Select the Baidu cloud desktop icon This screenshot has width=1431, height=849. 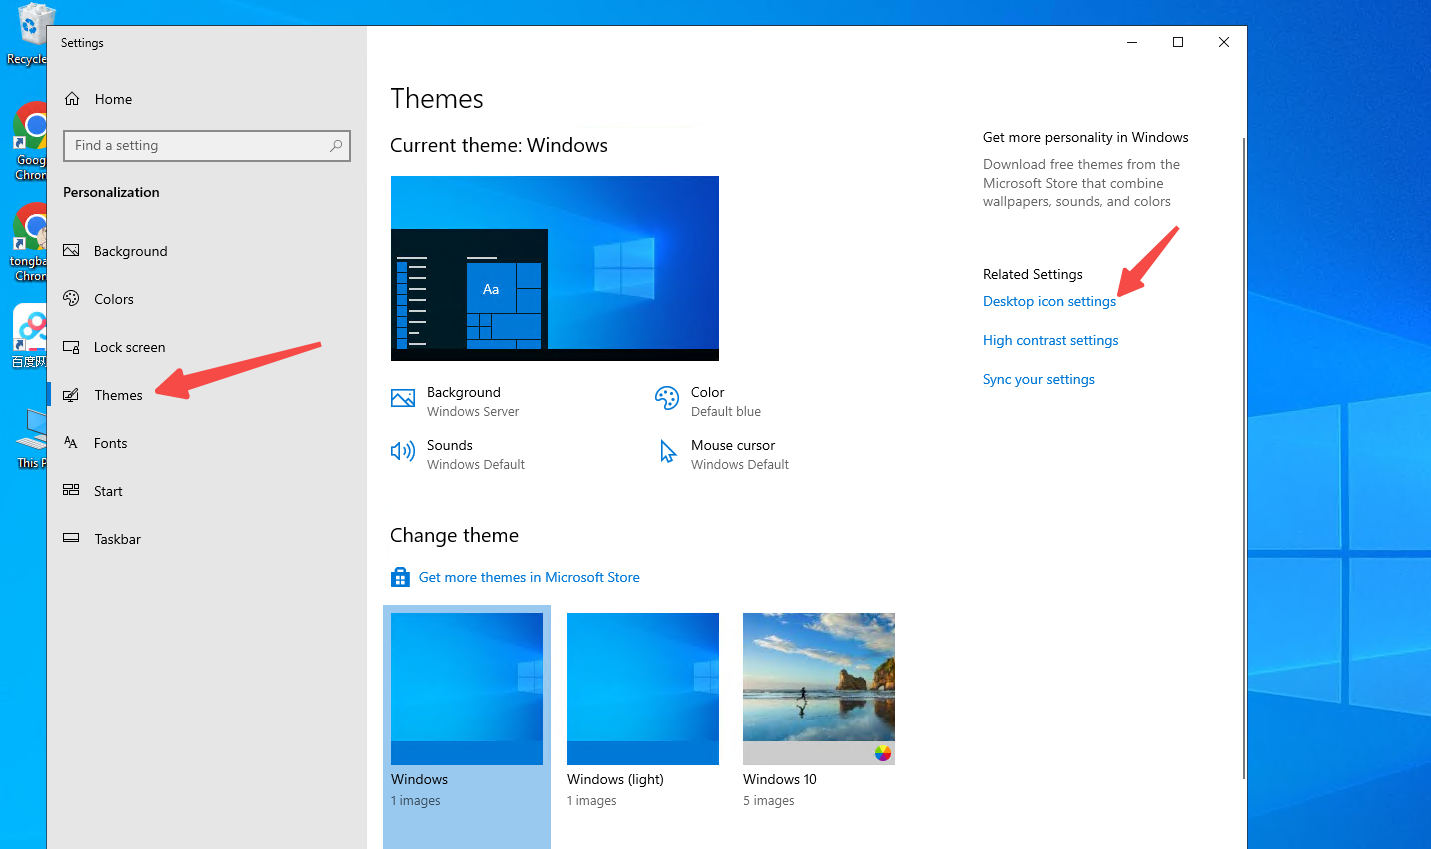click(x=28, y=336)
